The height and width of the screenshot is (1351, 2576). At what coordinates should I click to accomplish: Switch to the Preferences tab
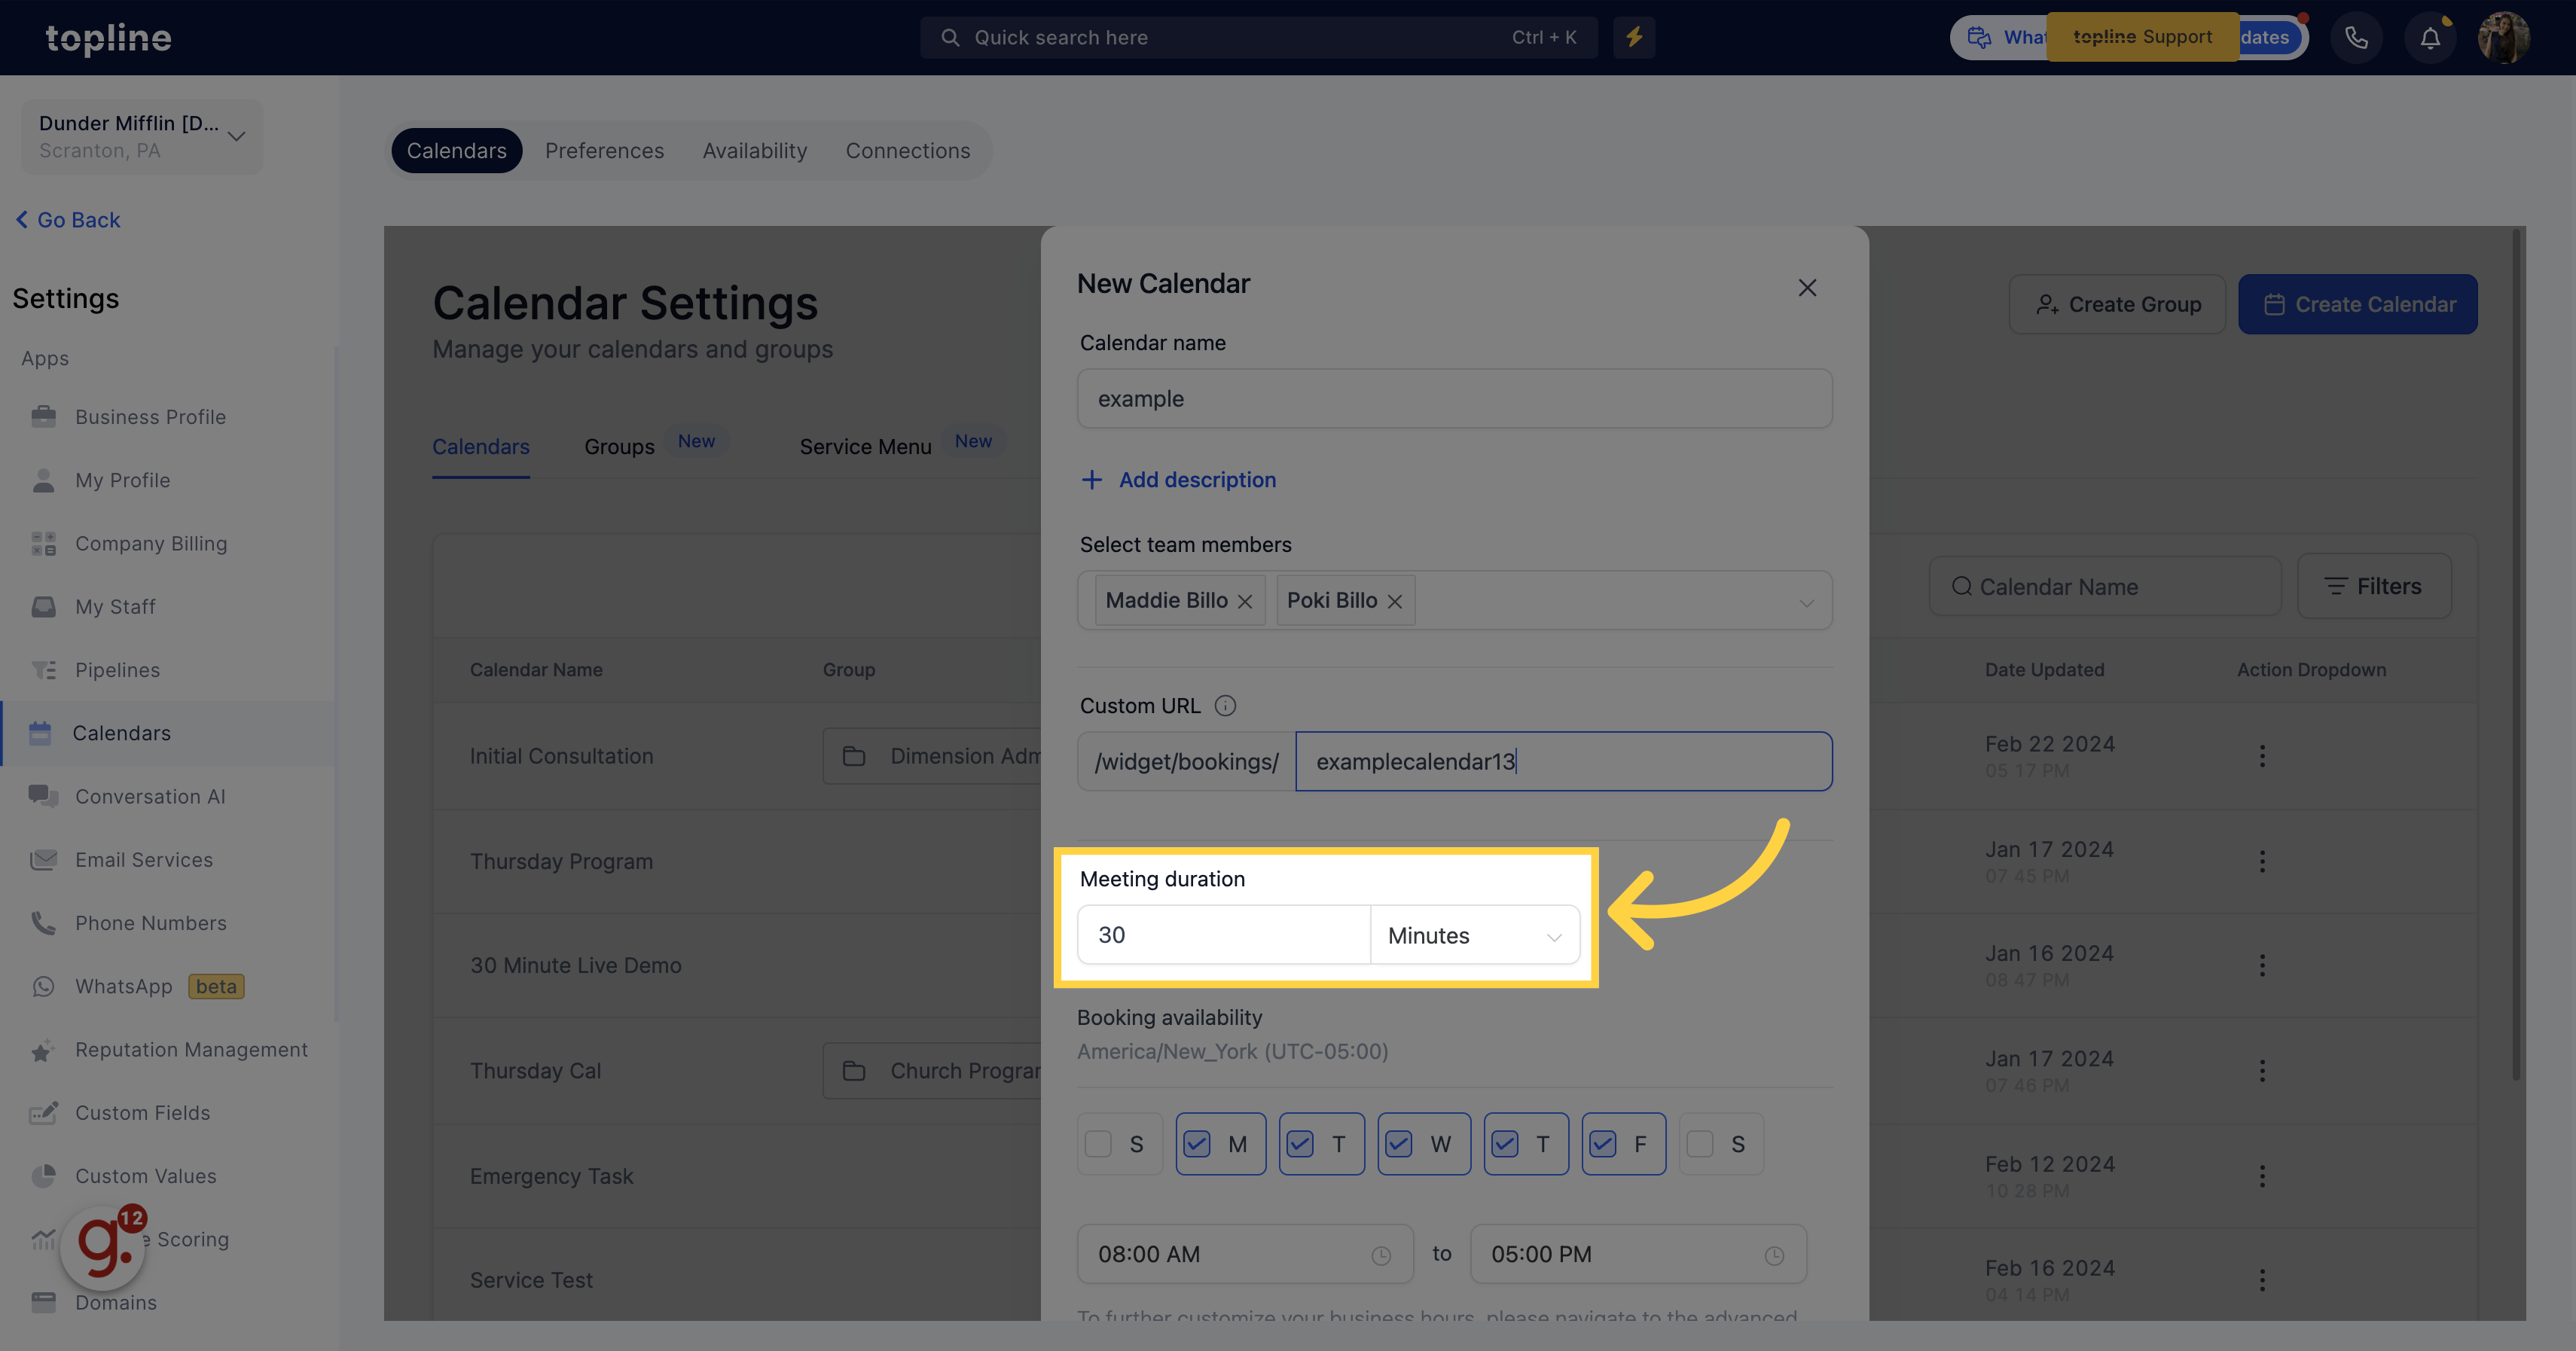tap(604, 151)
